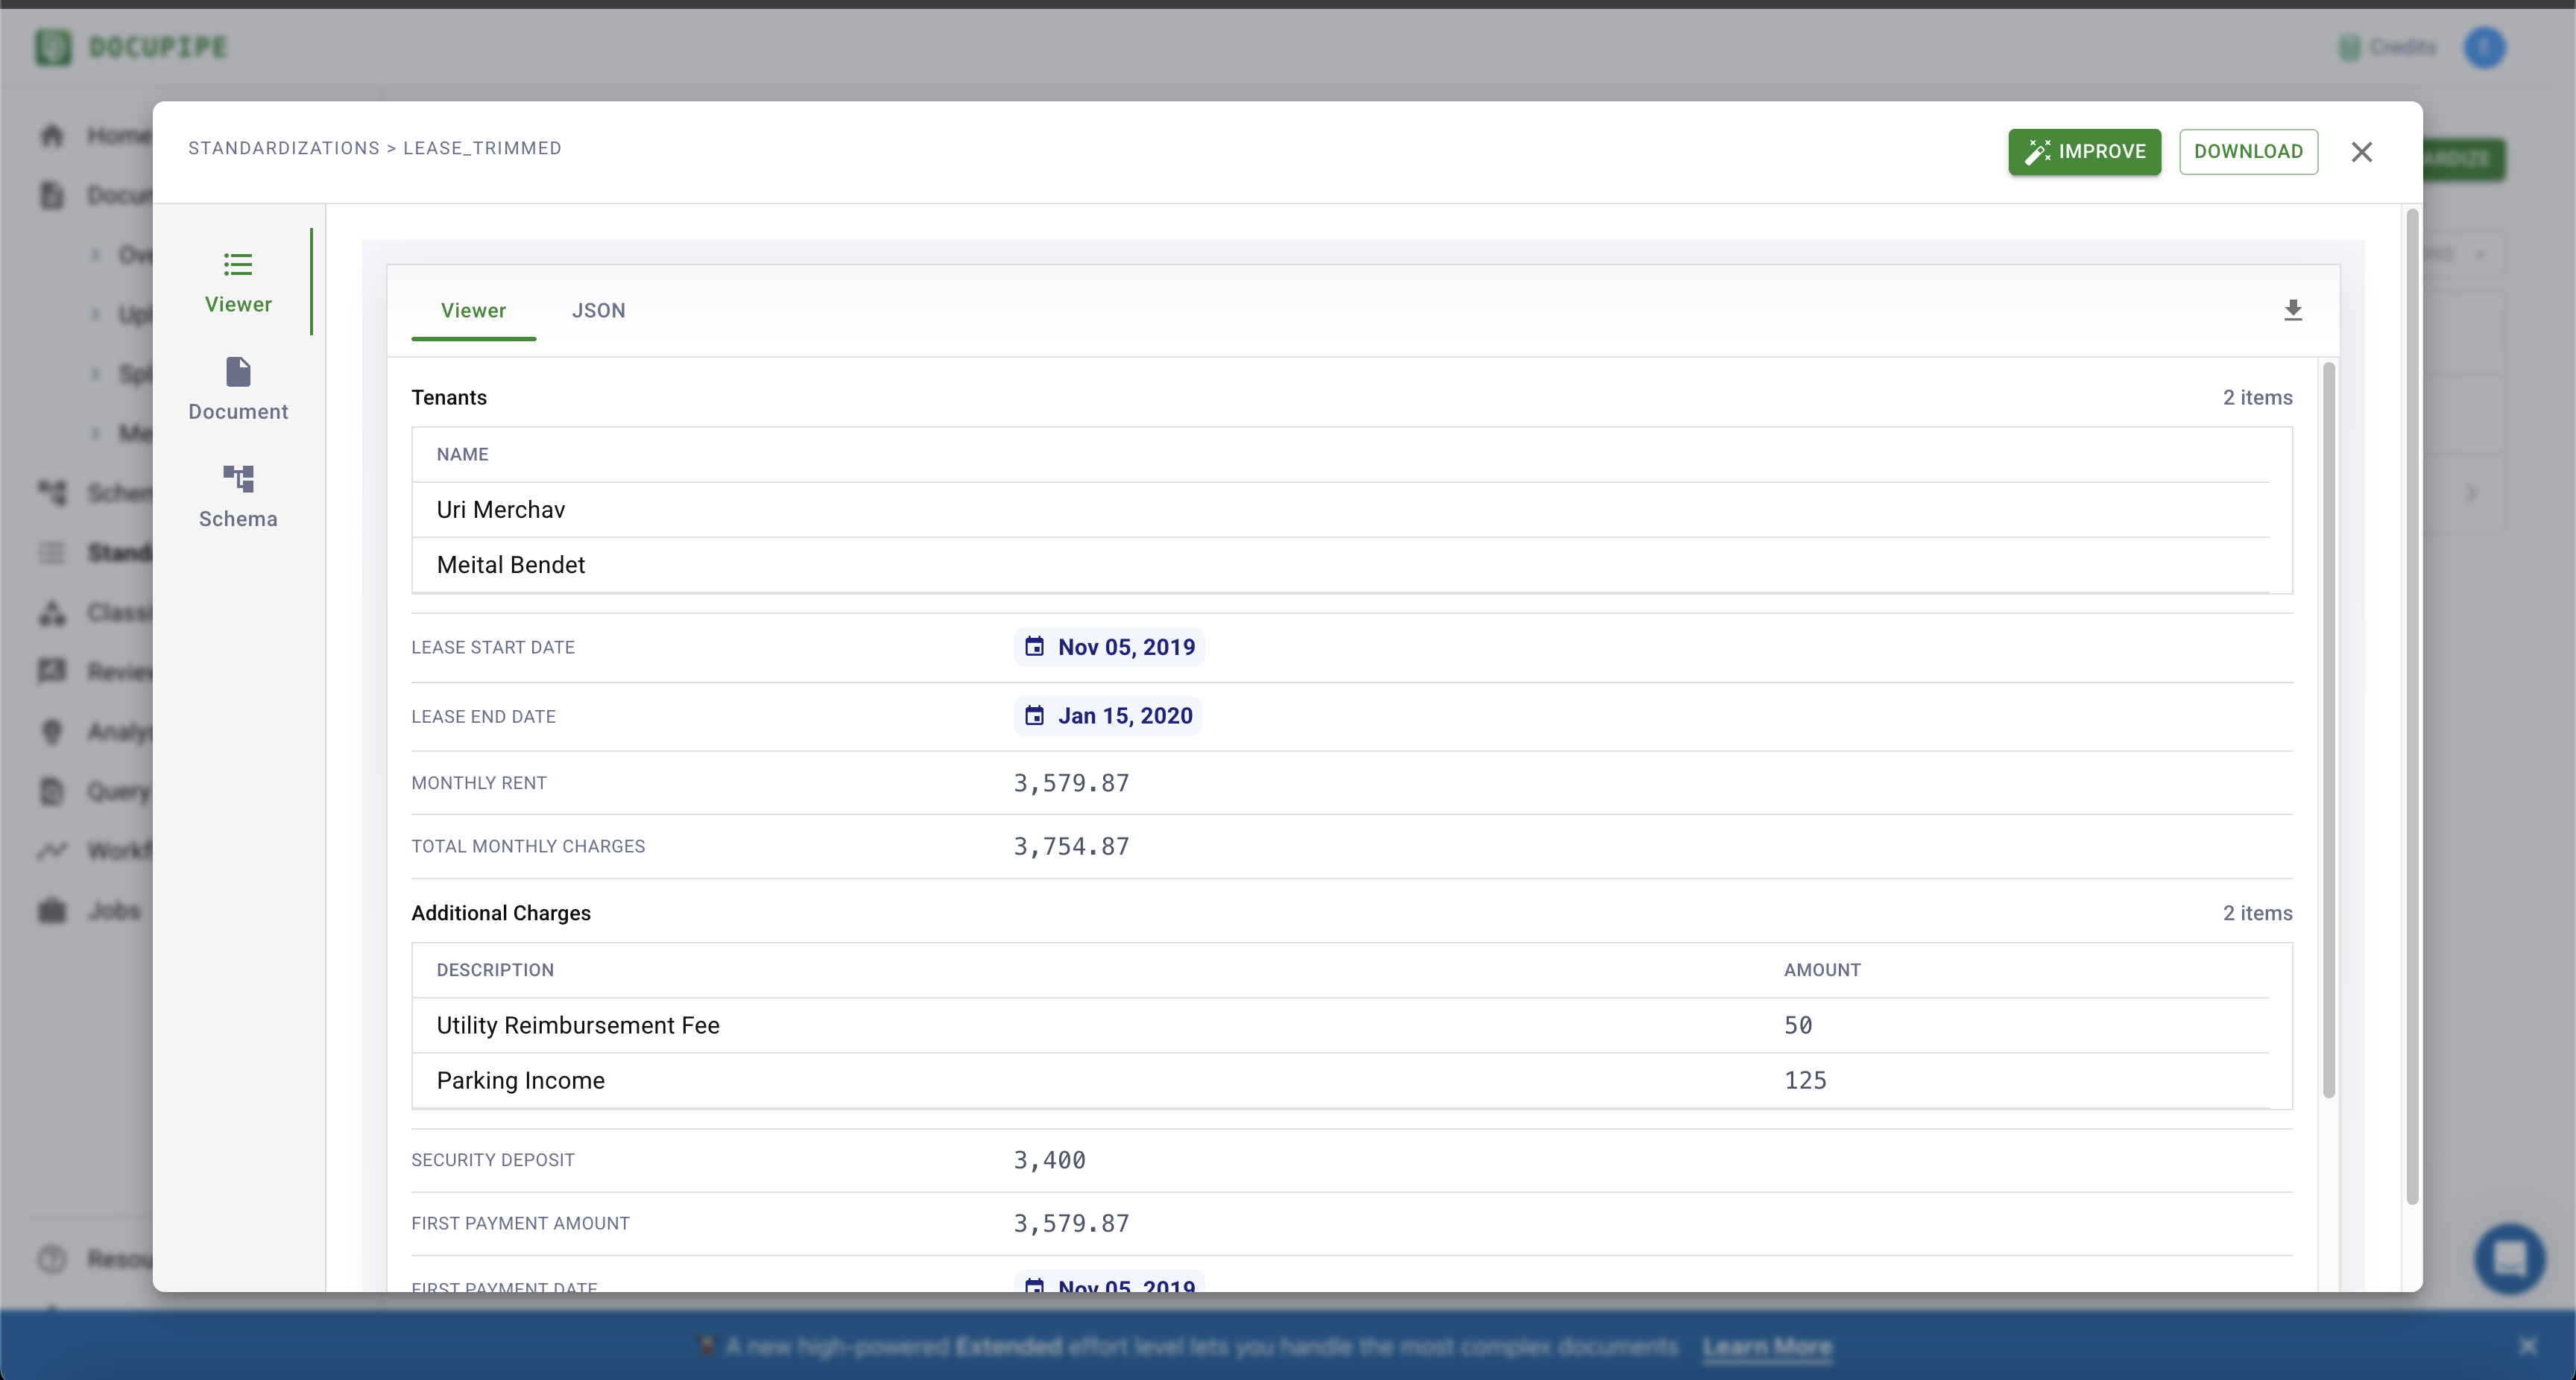Click the Nov 05, 2019 lease start date chip
The image size is (2576, 1380).
(1126, 647)
